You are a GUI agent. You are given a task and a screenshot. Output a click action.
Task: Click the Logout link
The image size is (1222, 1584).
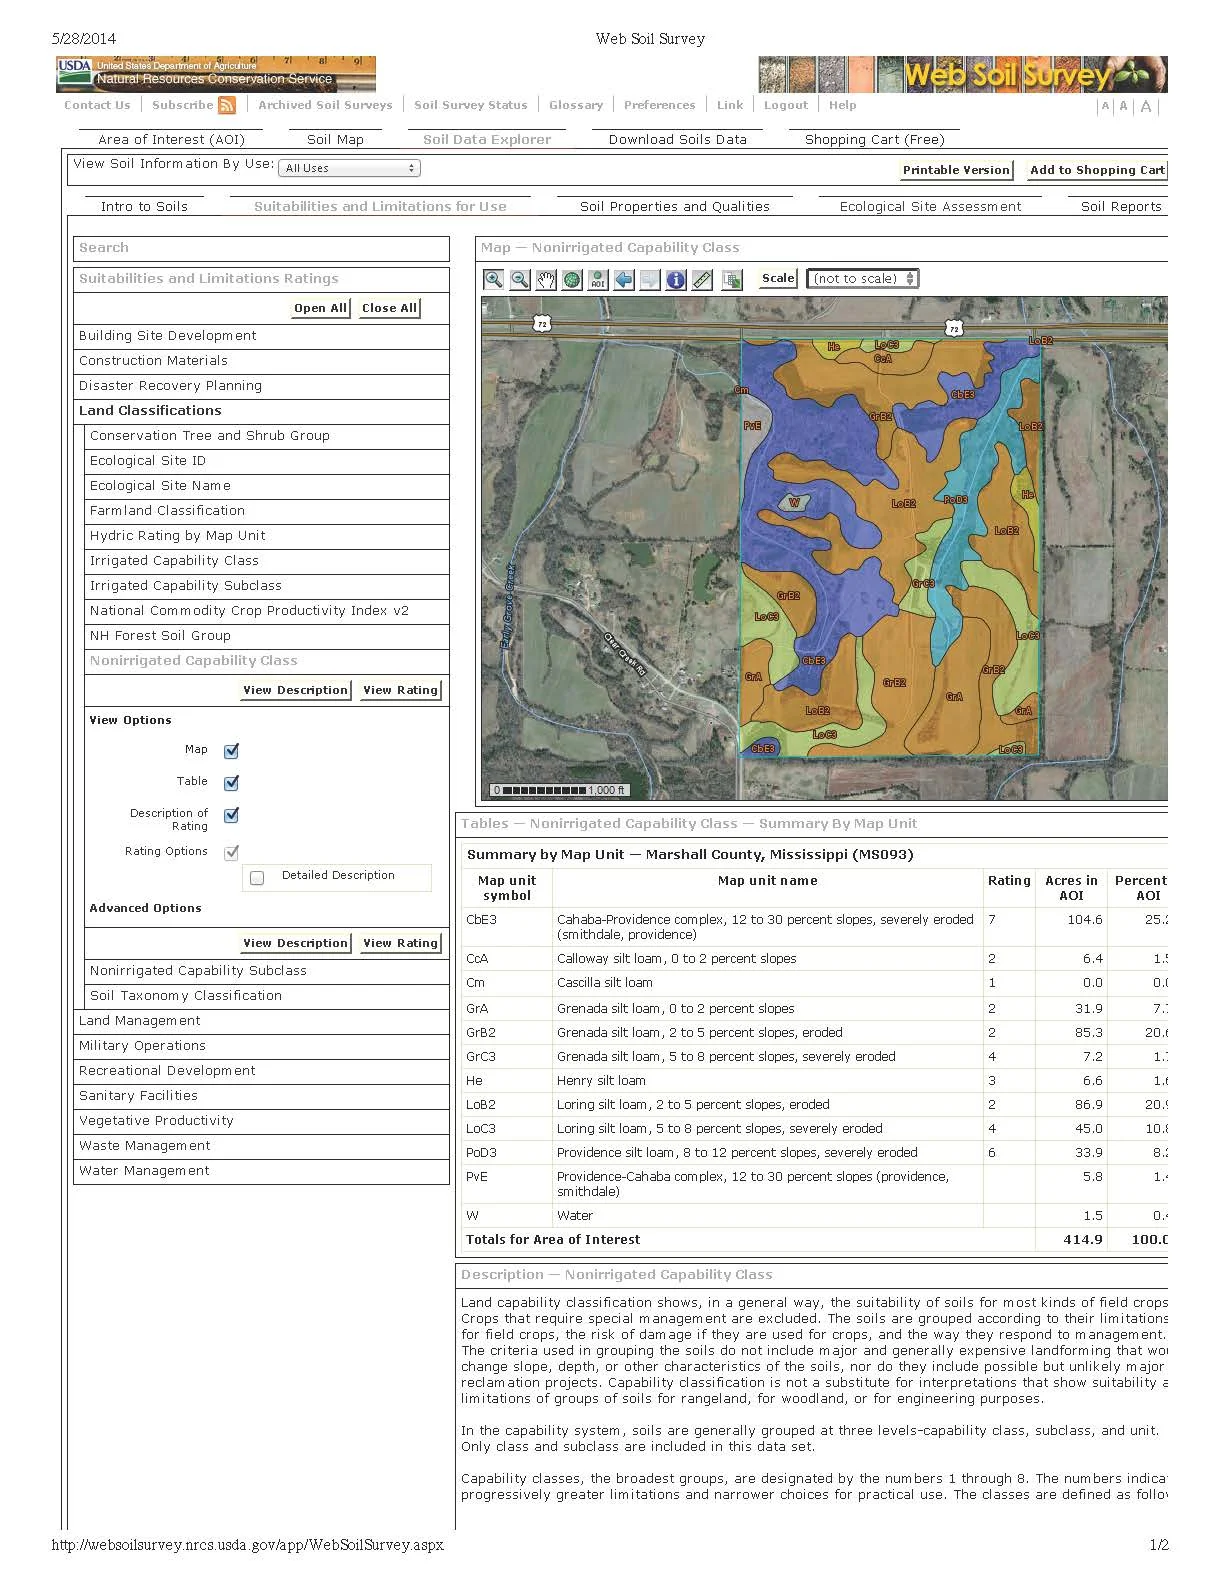tap(785, 105)
